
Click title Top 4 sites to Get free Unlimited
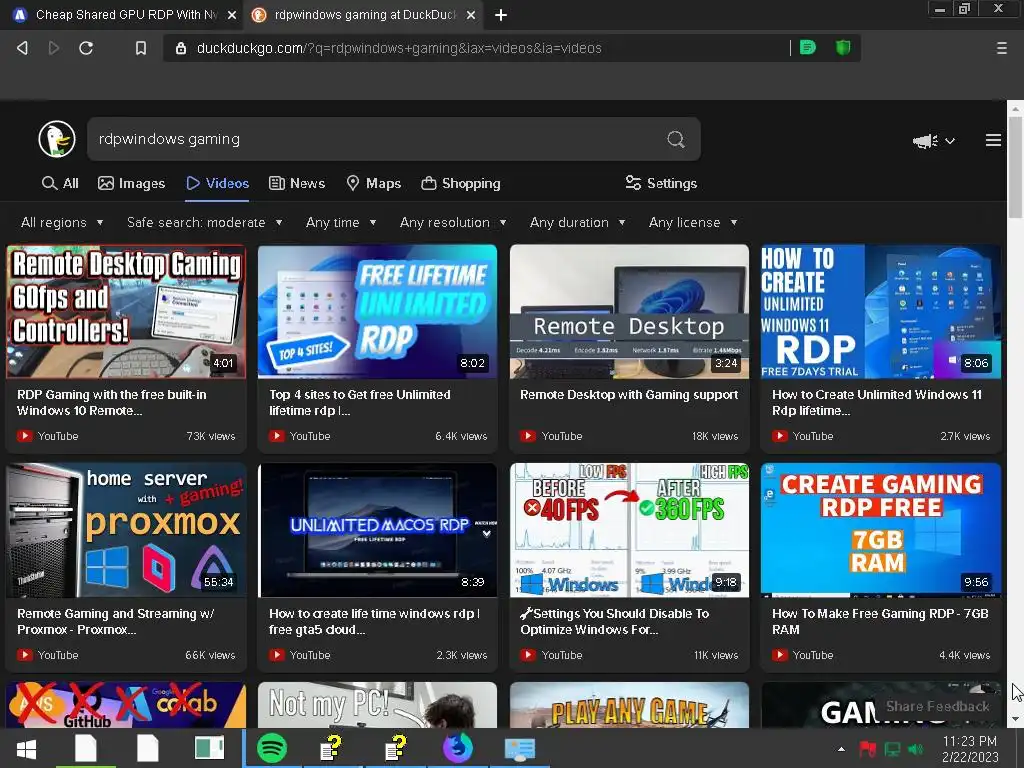(359, 402)
